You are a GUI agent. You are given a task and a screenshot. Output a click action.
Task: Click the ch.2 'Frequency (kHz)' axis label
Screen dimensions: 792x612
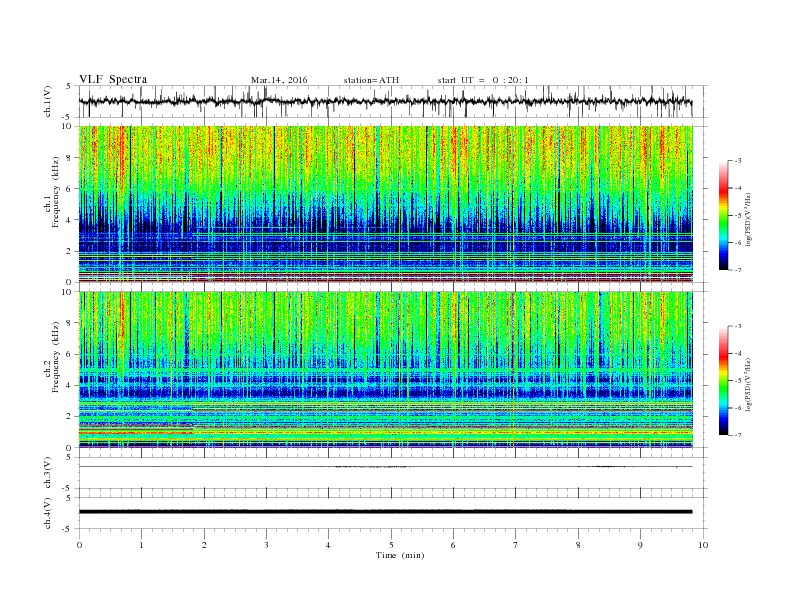pyautogui.click(x=55, y=358)
